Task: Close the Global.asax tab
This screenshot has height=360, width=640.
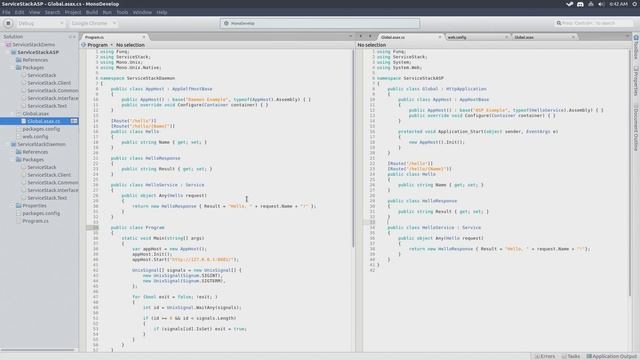Action: tap(573, 37)
